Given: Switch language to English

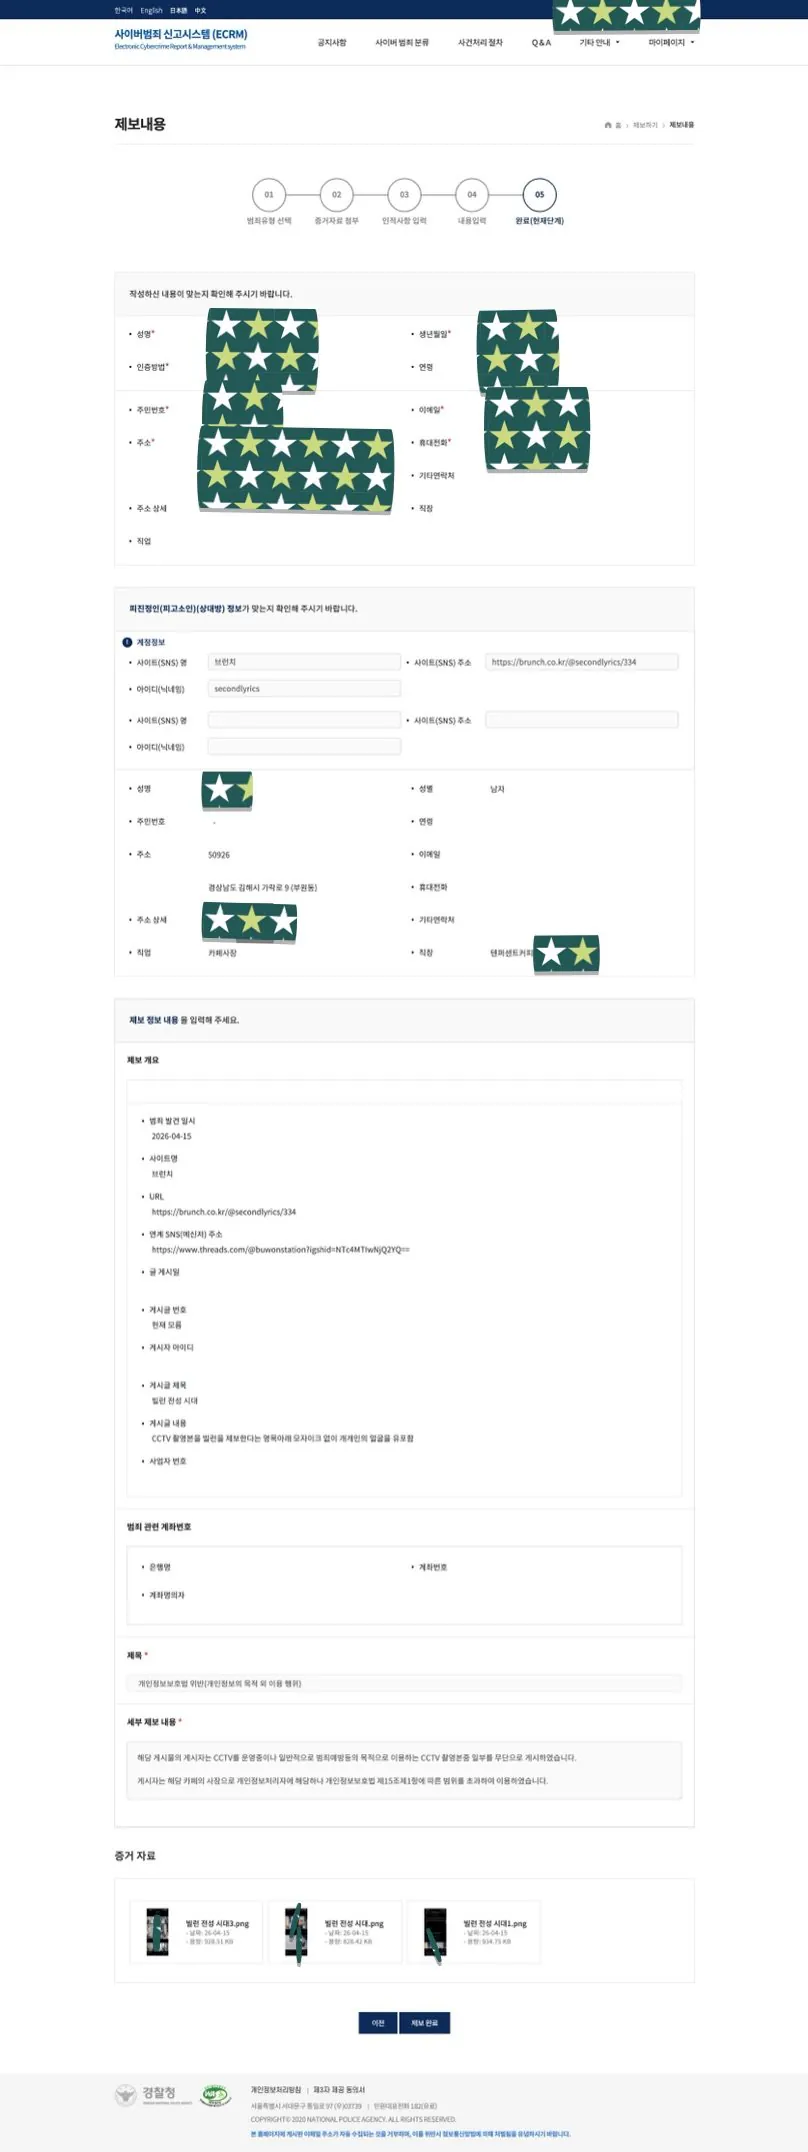Looking at the screenshot, I should pyautogui.click(x=151, y=10).
